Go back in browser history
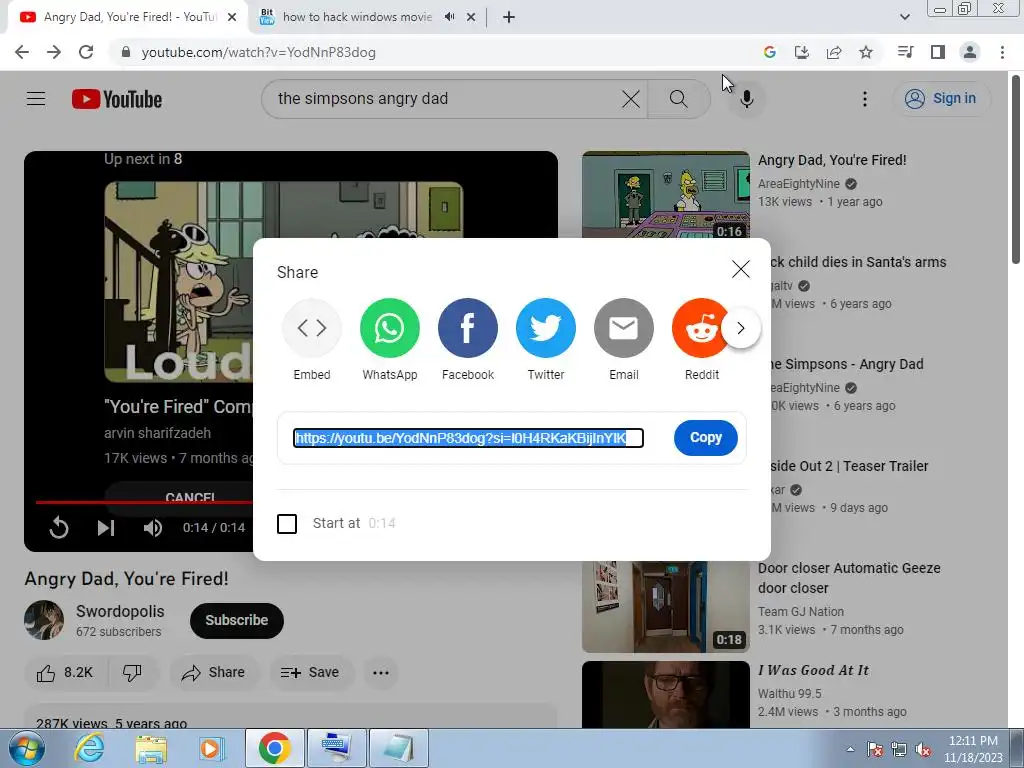The image size is (1024, 768). (x=22, y=52)
